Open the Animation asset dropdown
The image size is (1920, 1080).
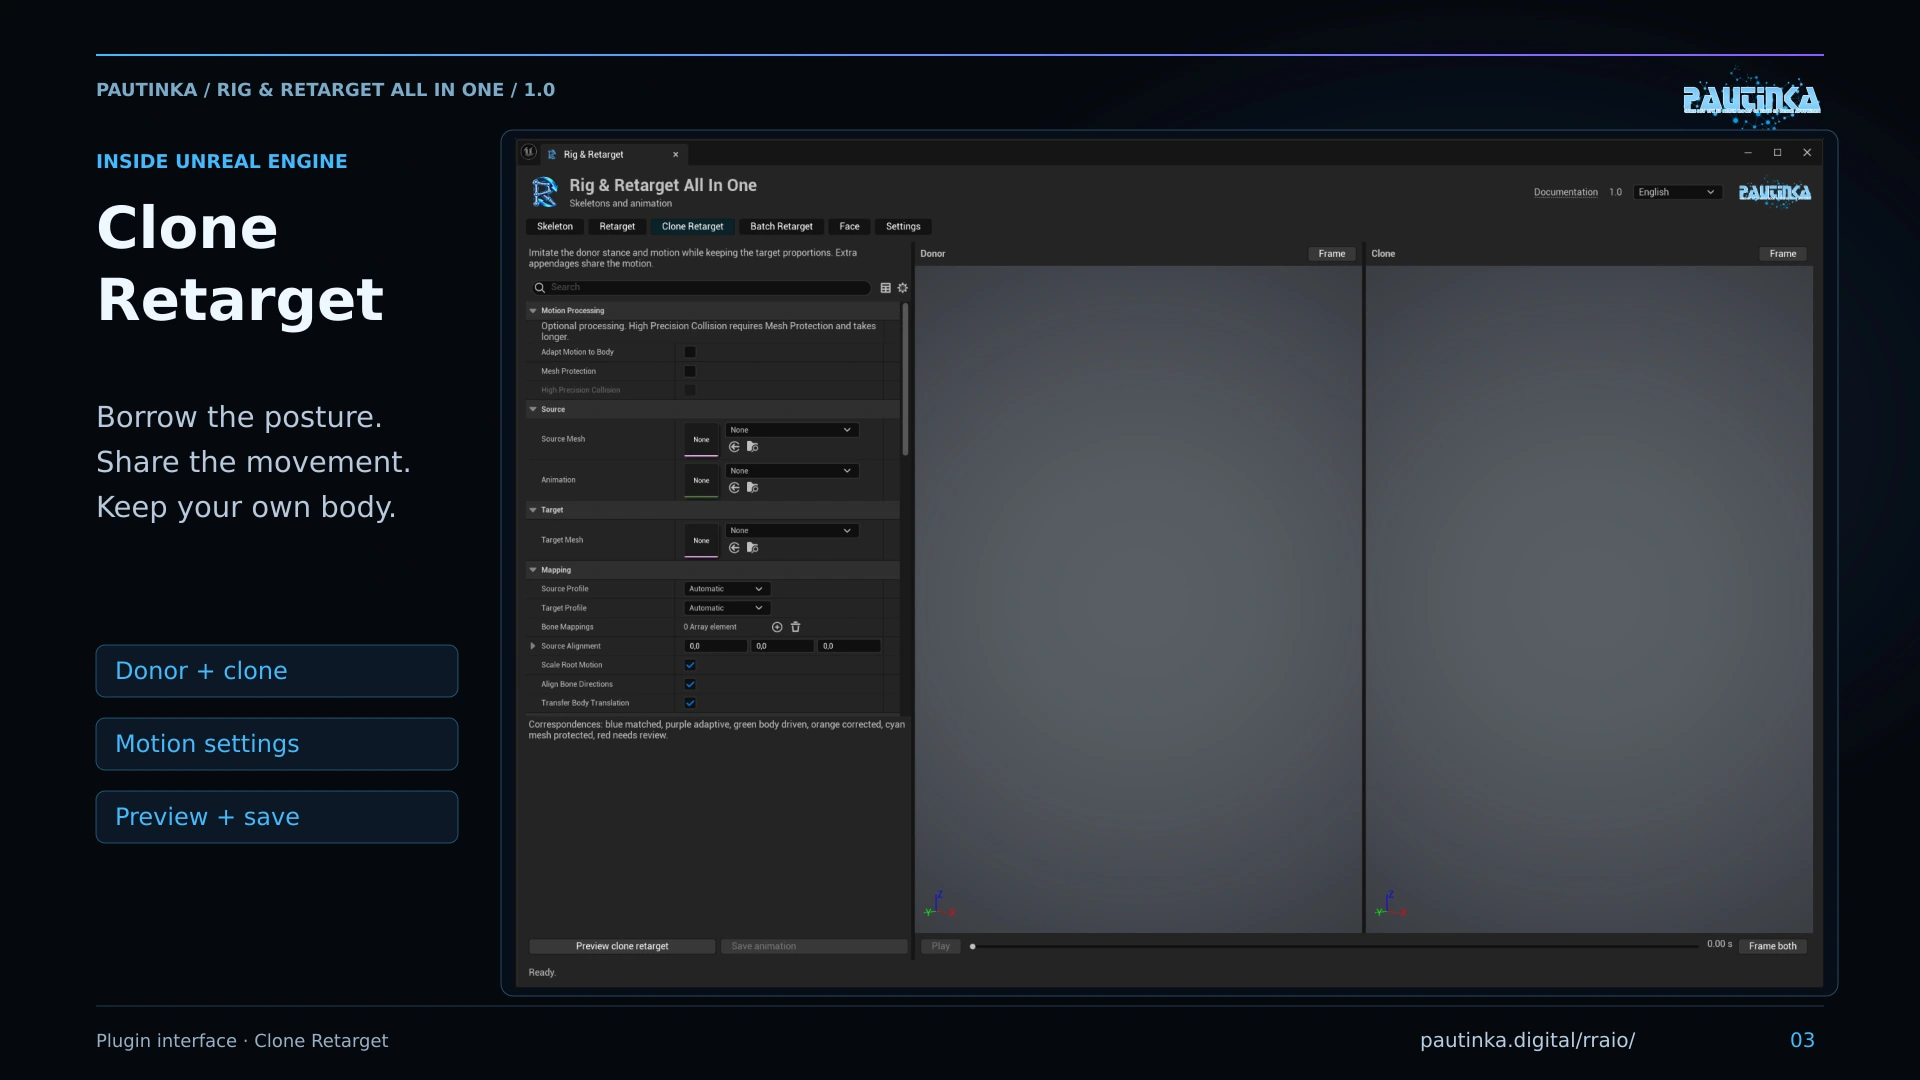[x=791, y=471]
